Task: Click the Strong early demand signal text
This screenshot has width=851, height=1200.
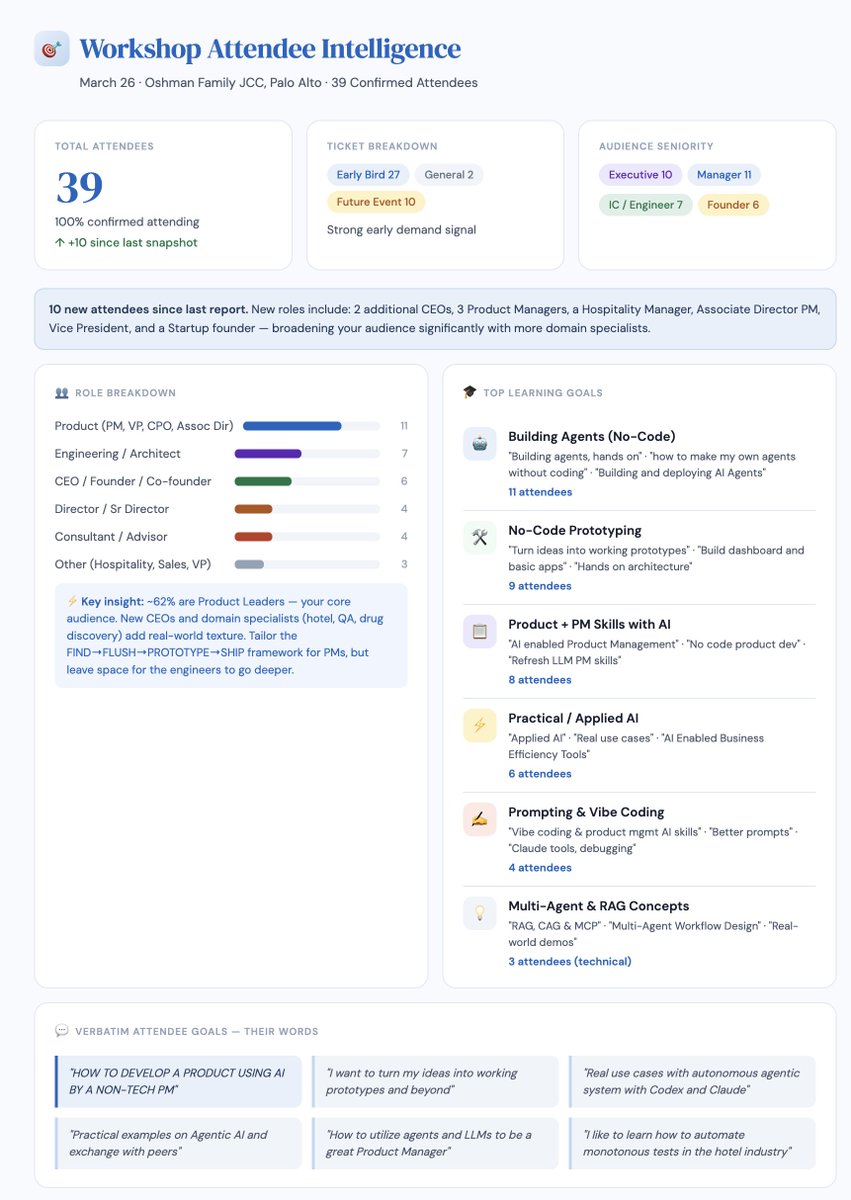Action: coord(401,229)
